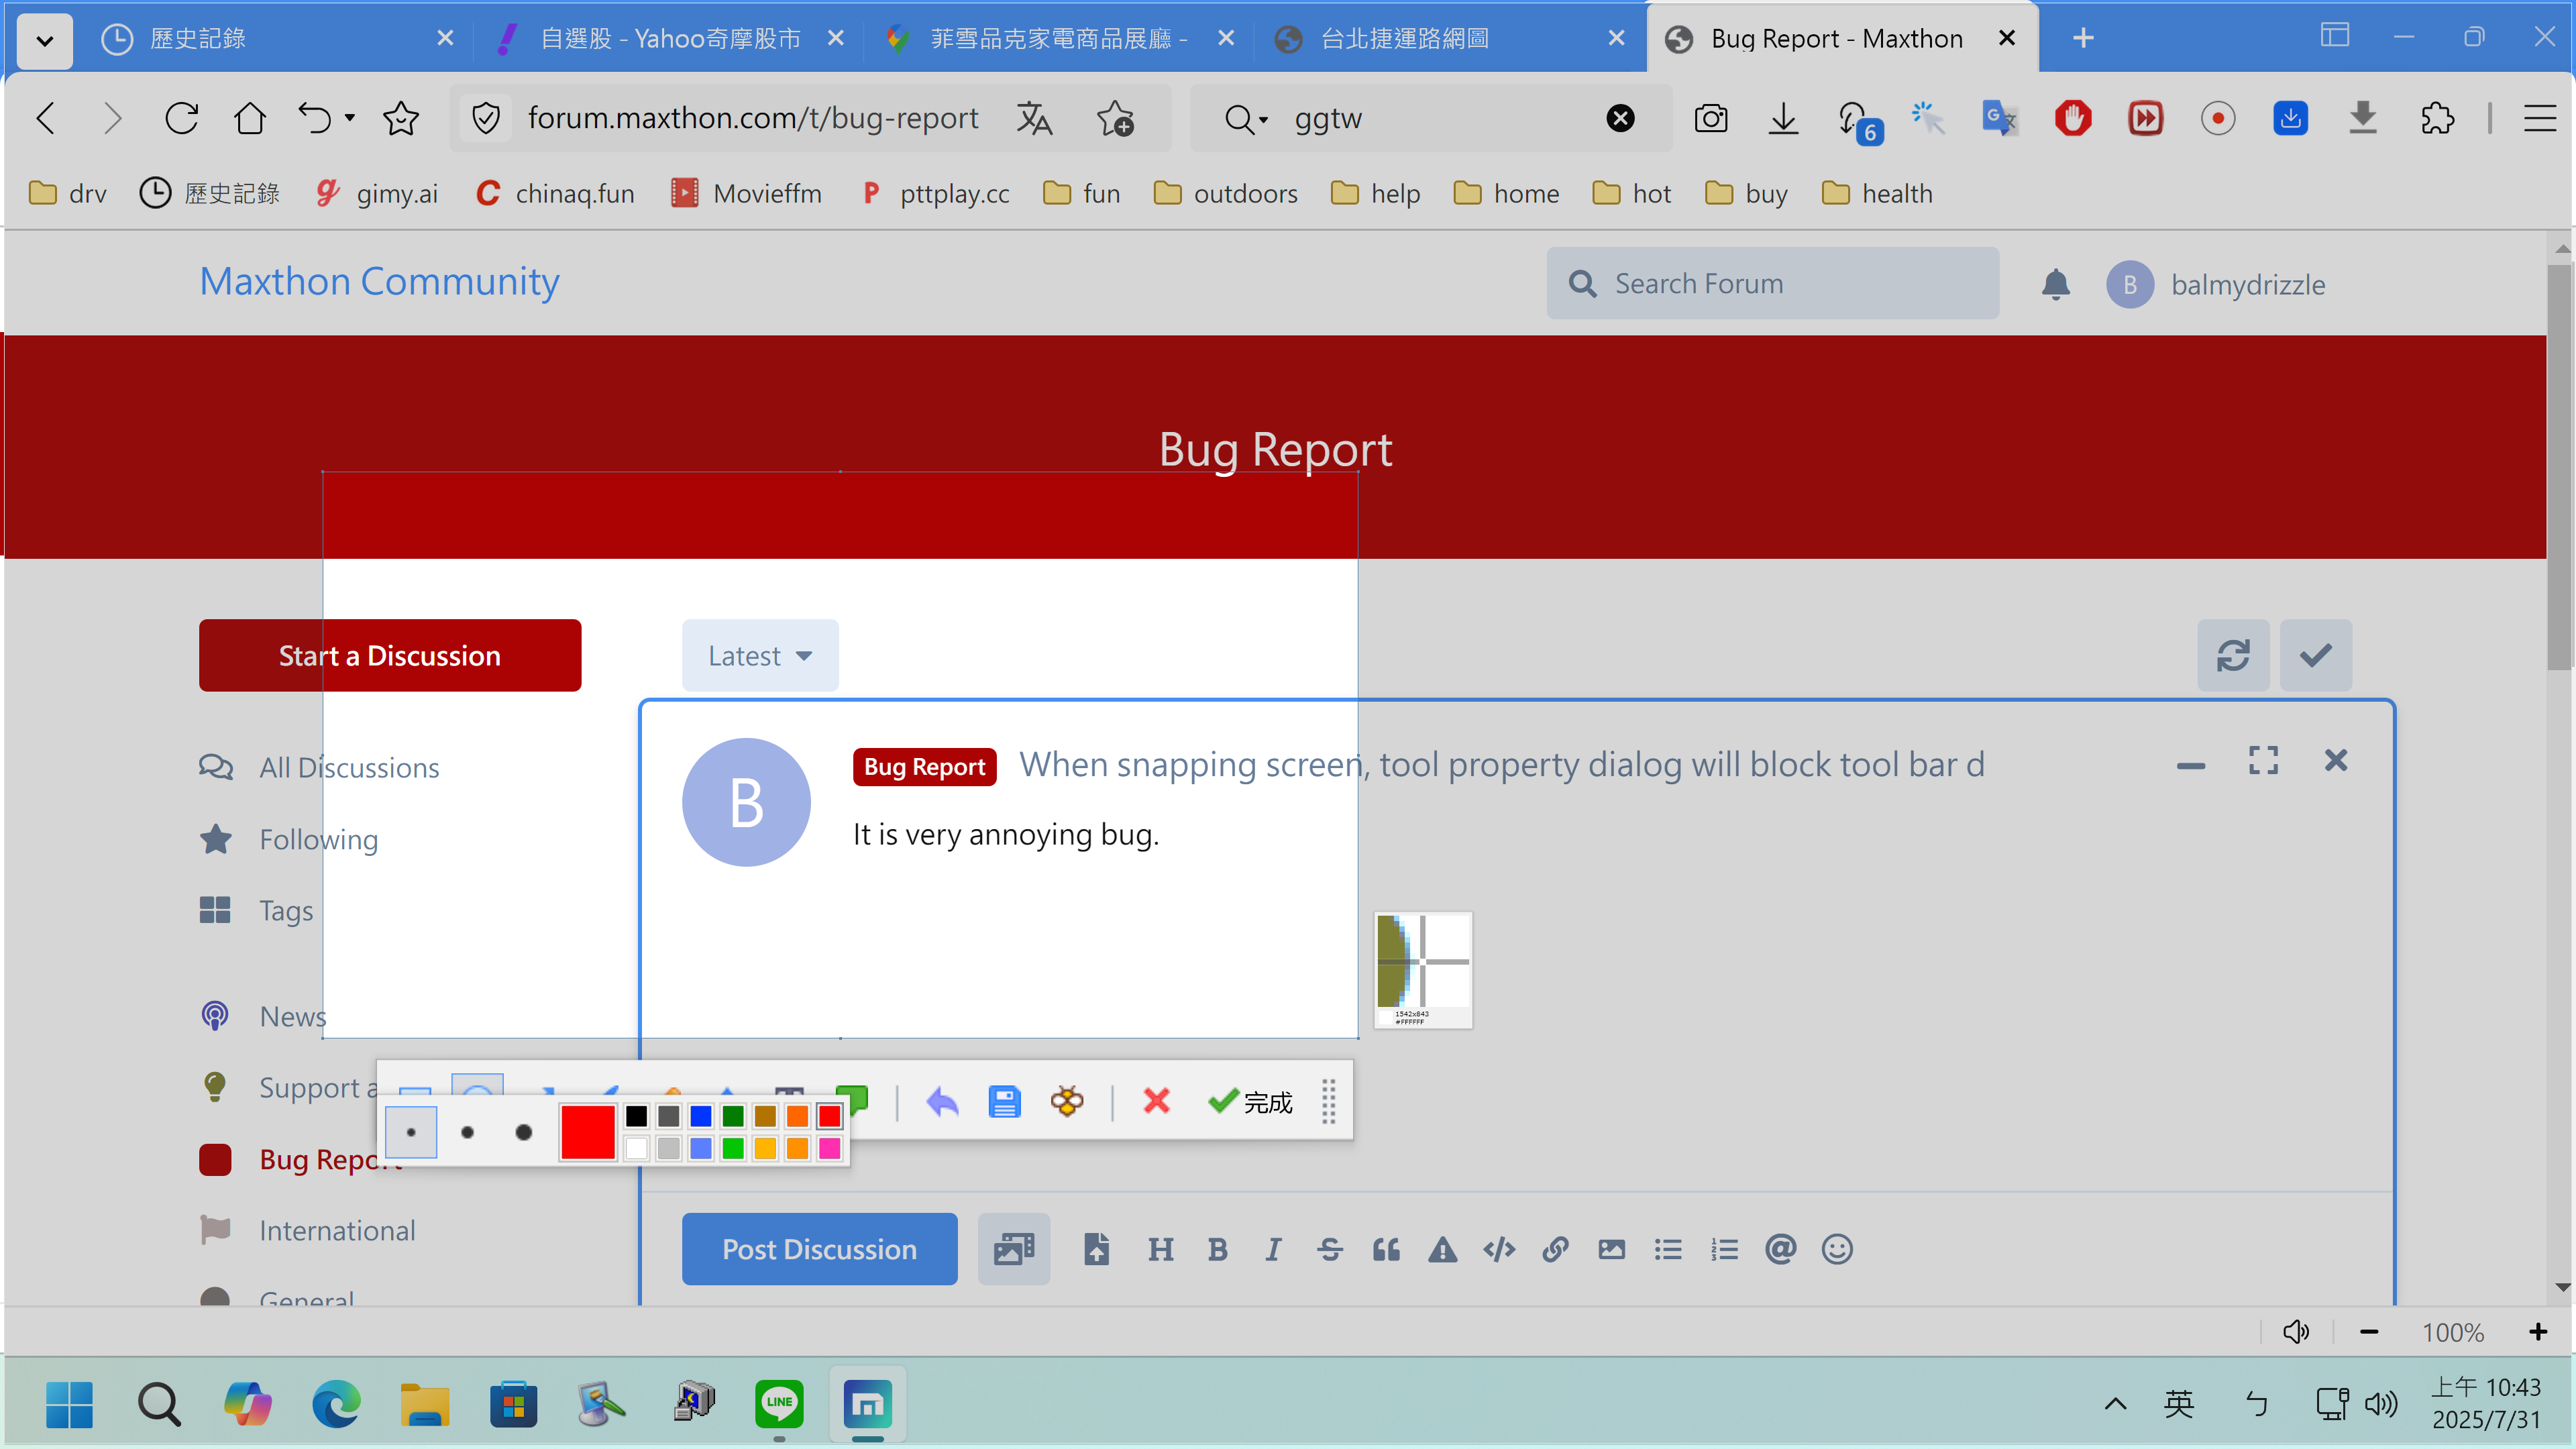Viewport: 2576px width, 1449px height.
Task: Save the screenshot with the floppy icon
Action: pyautogui.click(x=1004, y=1102)
